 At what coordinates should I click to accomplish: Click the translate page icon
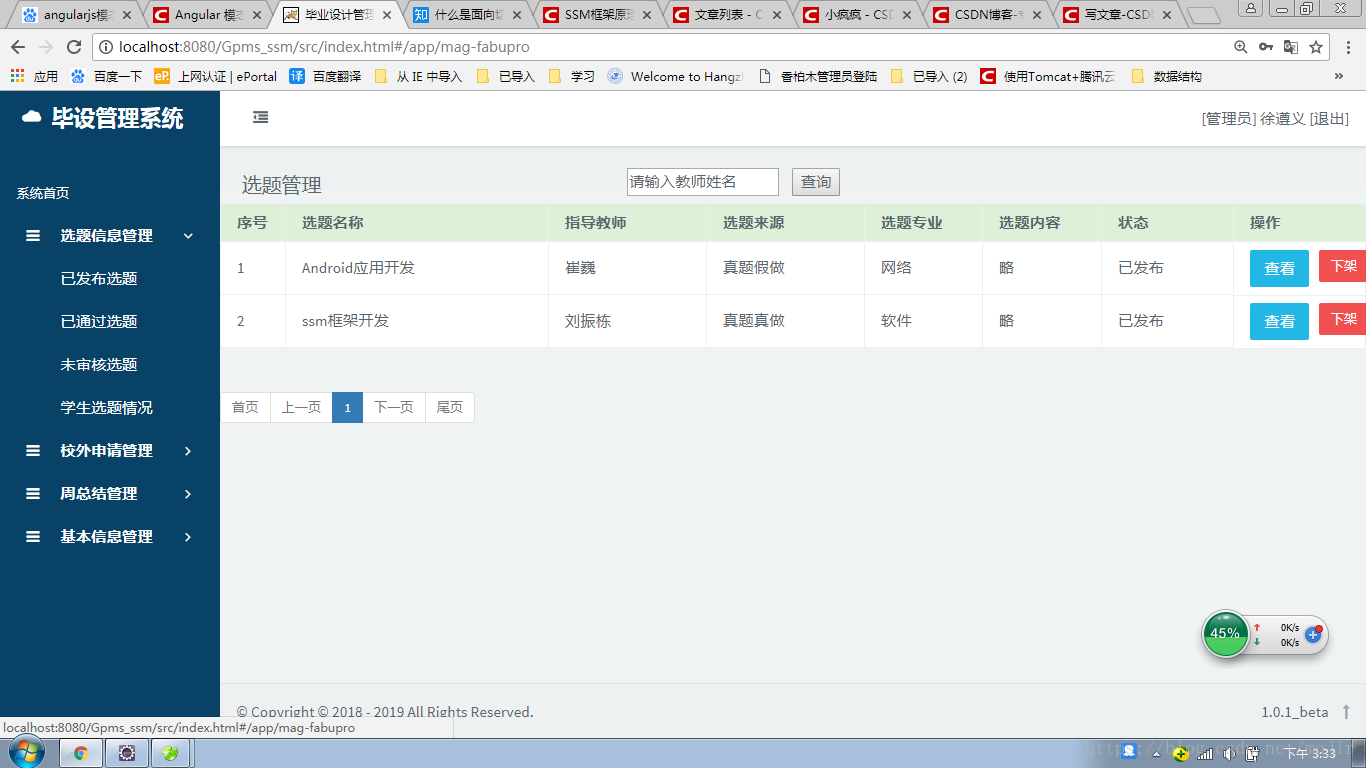tap(1291, 47)
